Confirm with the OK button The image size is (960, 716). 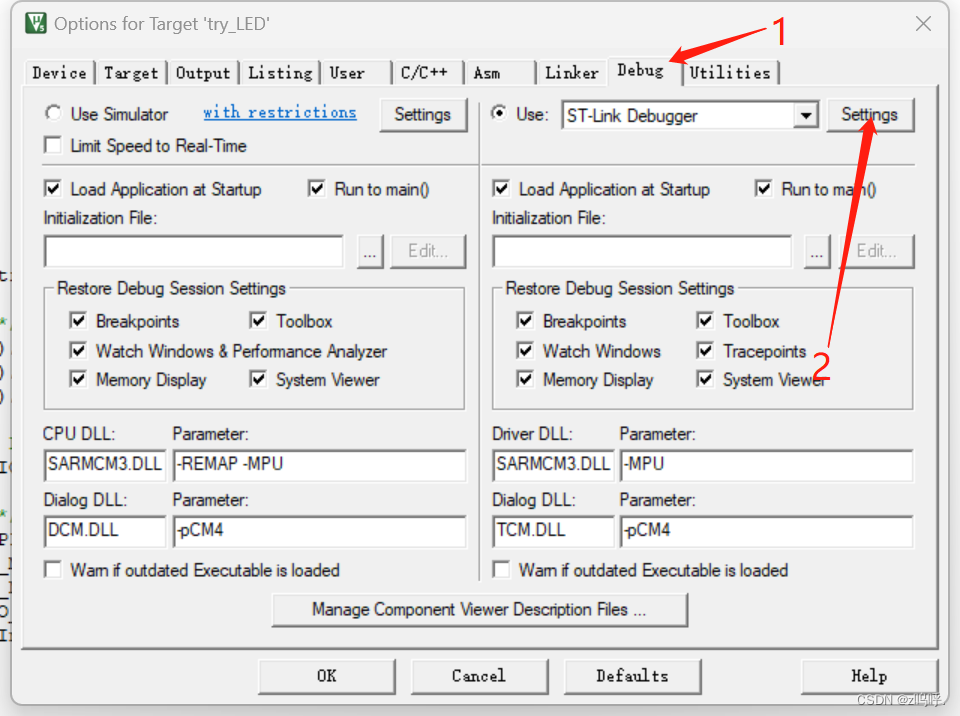[326, 676]
